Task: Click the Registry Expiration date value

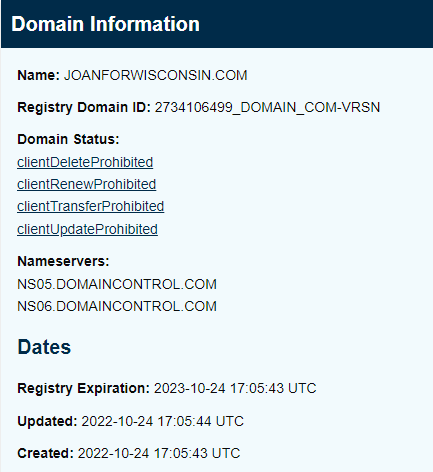Action: click(x=235, y=388)
